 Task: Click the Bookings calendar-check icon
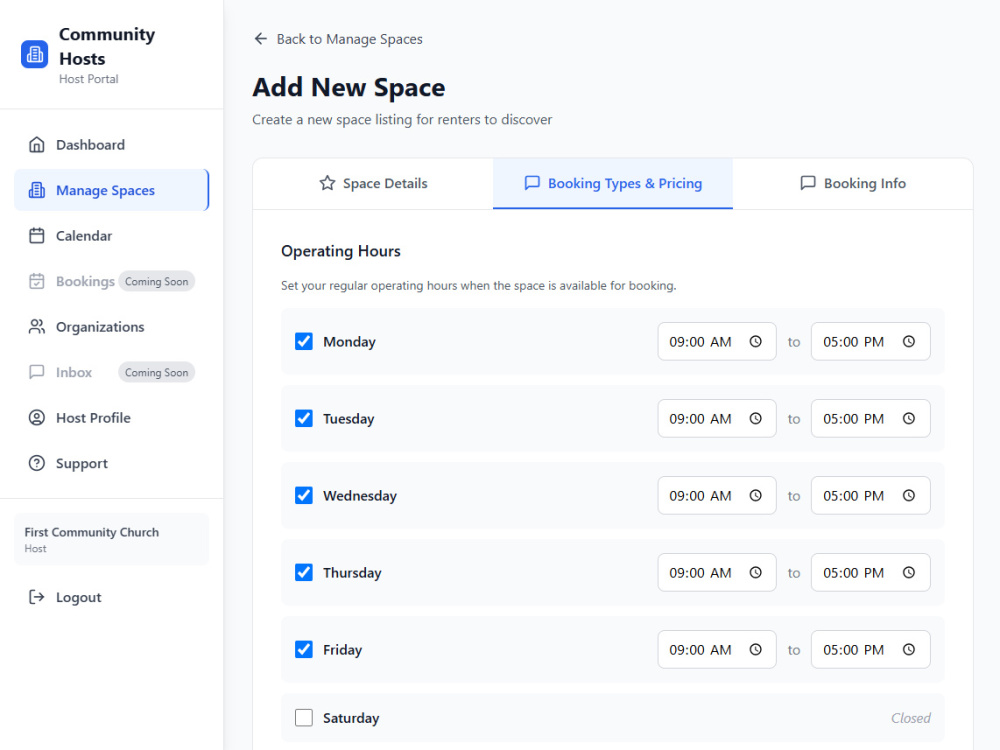[x=37, y=281]
